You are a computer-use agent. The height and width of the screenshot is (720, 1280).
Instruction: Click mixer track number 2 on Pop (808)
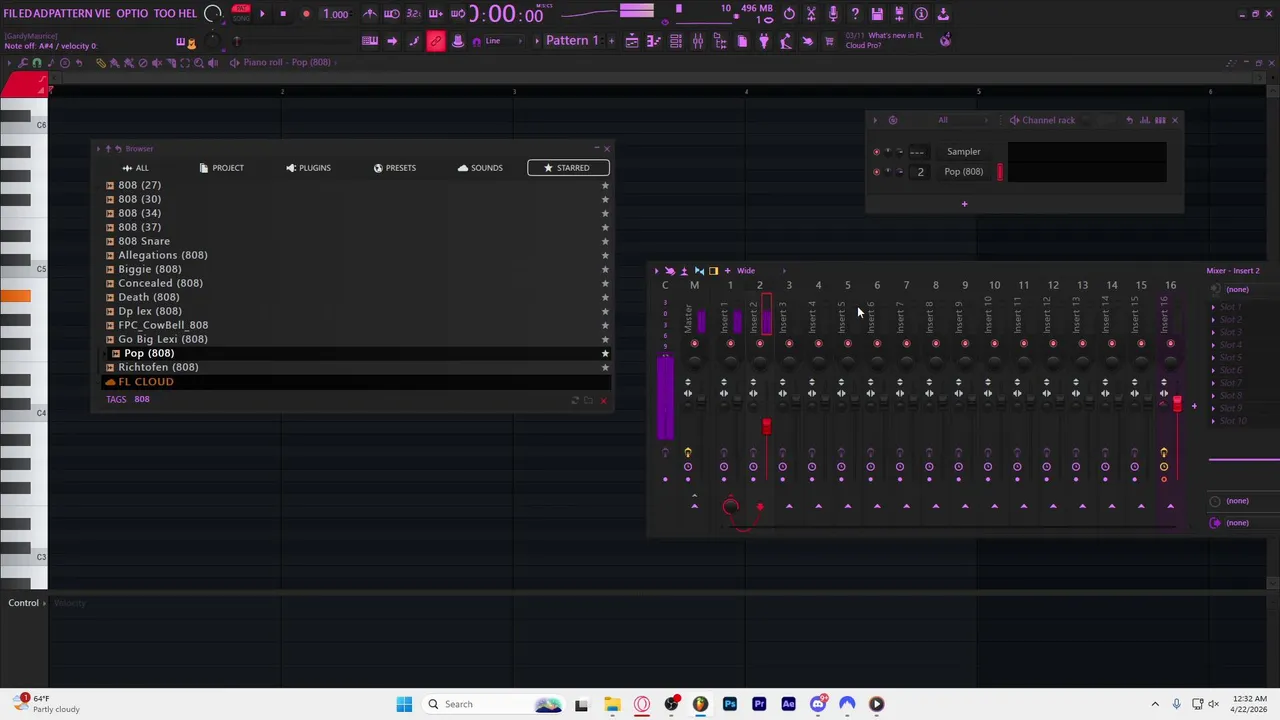[920, 172]
